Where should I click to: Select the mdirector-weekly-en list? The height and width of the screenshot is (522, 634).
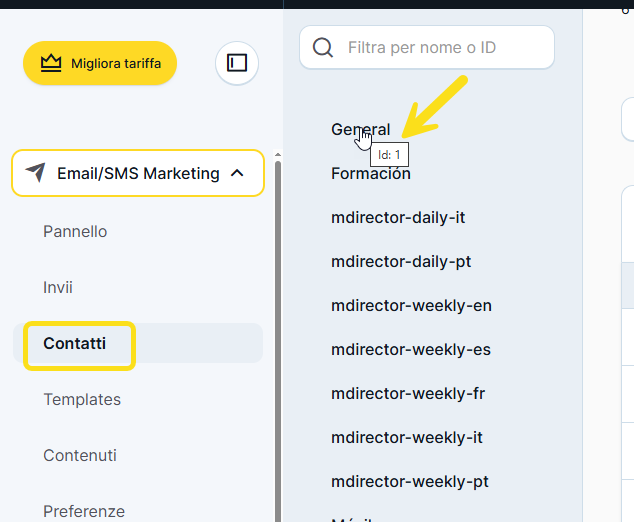pos(411,305)
